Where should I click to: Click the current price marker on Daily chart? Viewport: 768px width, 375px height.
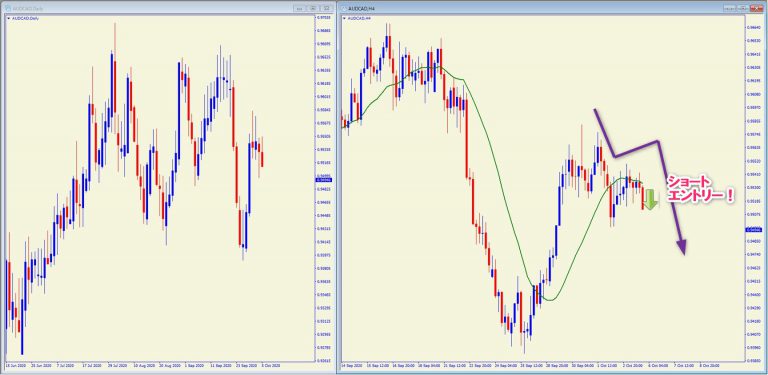(x=322, y=180)
